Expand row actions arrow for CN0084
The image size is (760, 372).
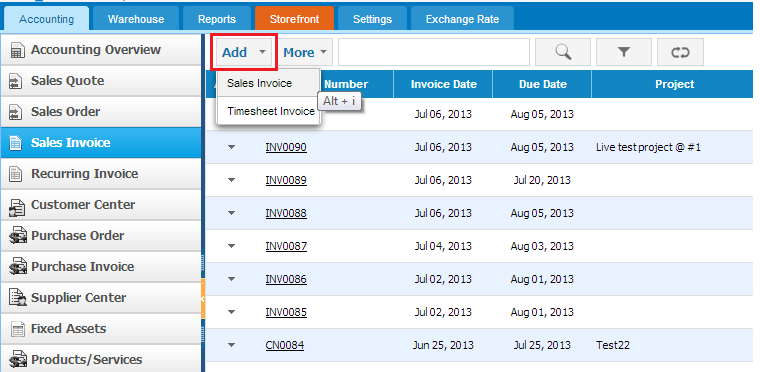pos(231,345)
